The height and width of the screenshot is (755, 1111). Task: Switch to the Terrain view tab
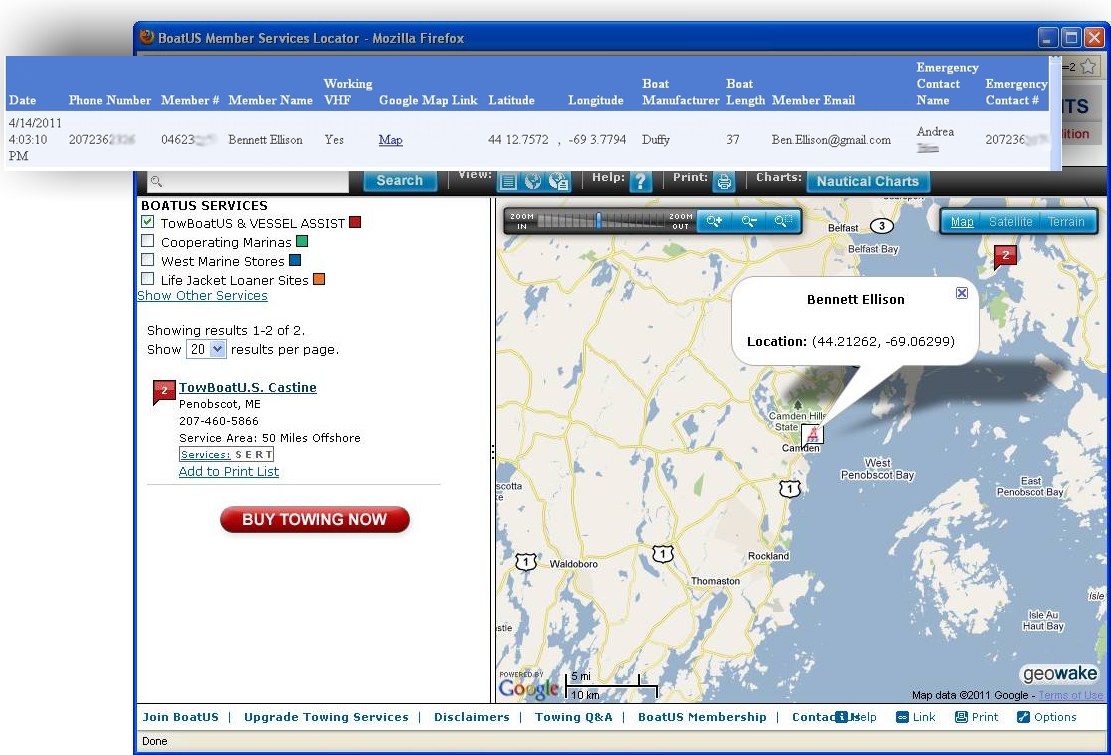coord(1066,222)
